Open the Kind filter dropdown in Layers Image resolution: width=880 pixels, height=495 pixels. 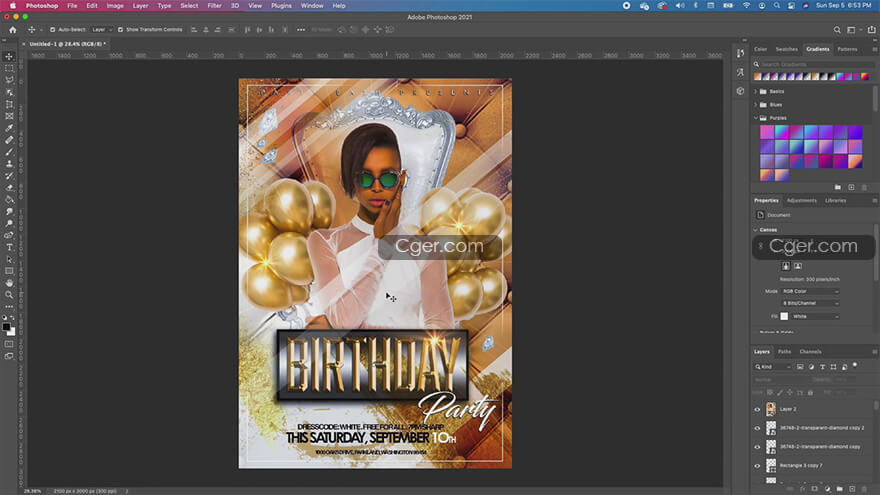pos(774,367)
